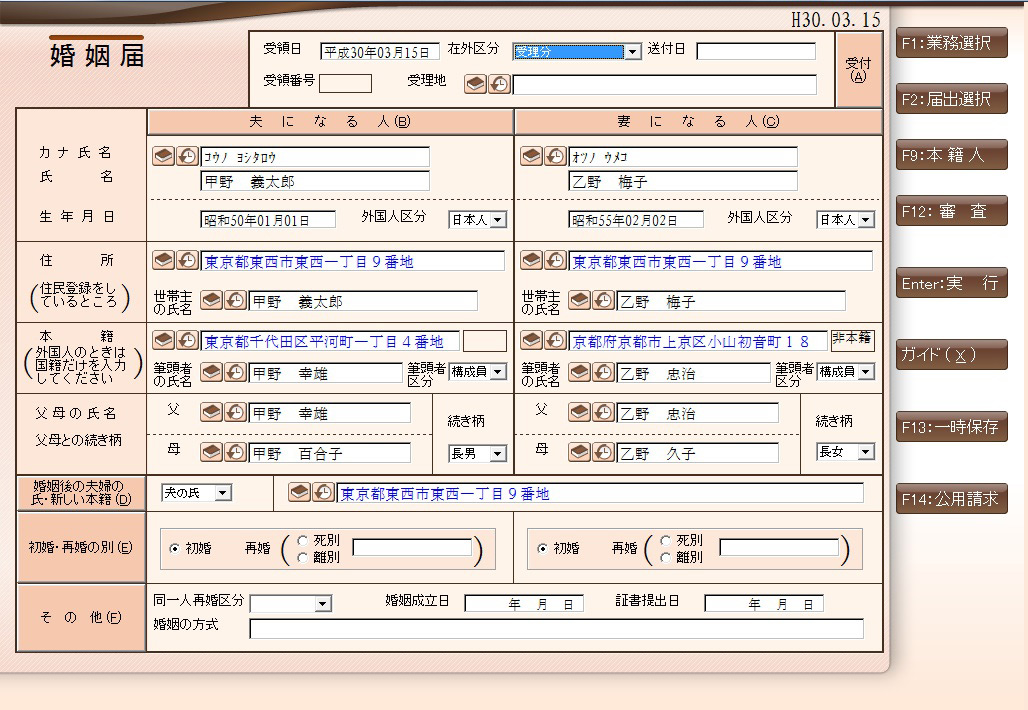Viewport: 1028px width, 710px height.
Task: Select 死別 radio for the wife
Action: click(x=665, y=540)
